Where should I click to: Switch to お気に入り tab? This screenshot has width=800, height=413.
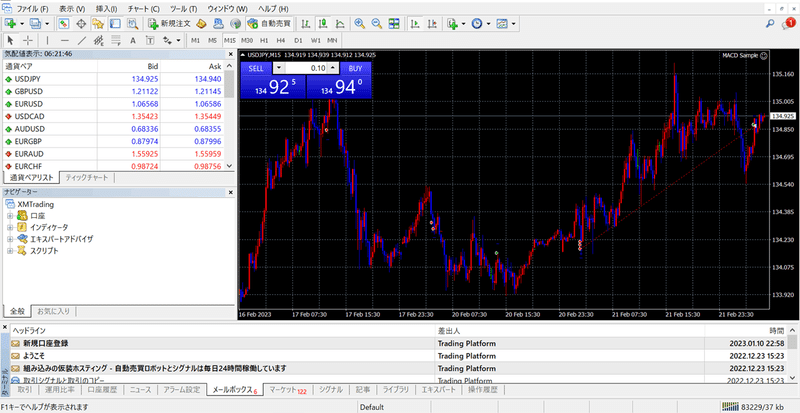coord(56,310)
